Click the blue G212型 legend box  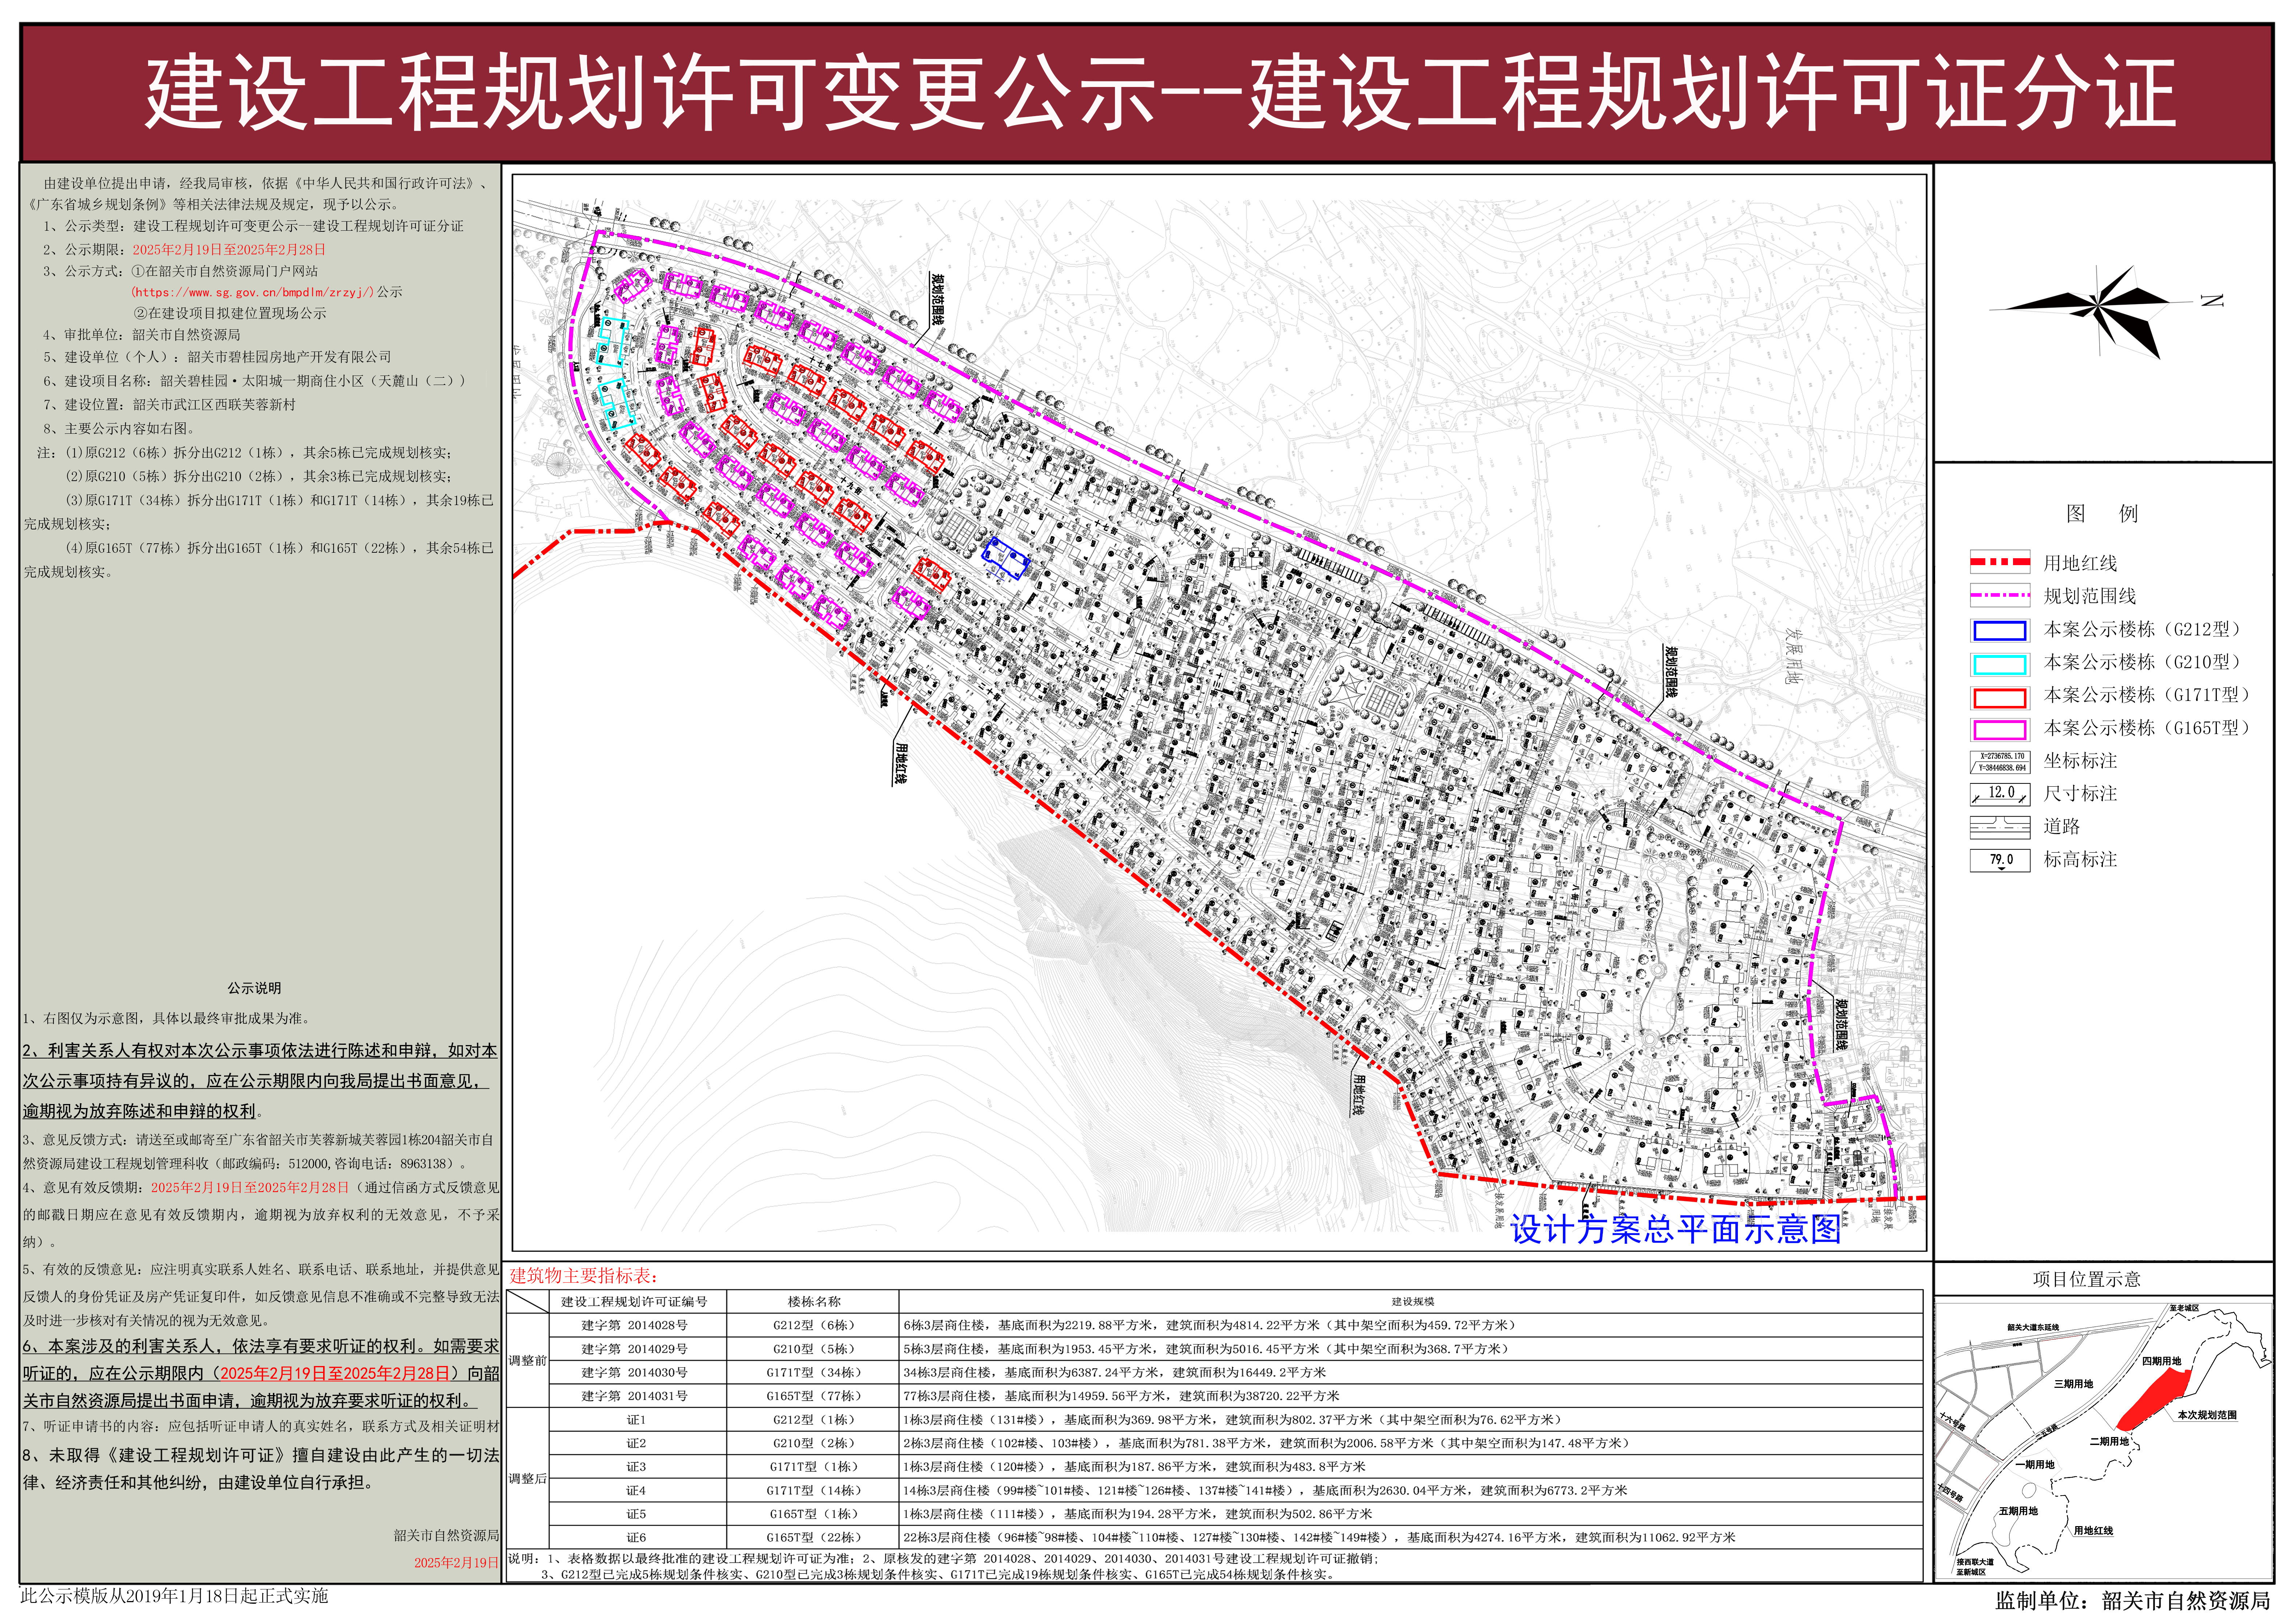[x=2000, y=630]
